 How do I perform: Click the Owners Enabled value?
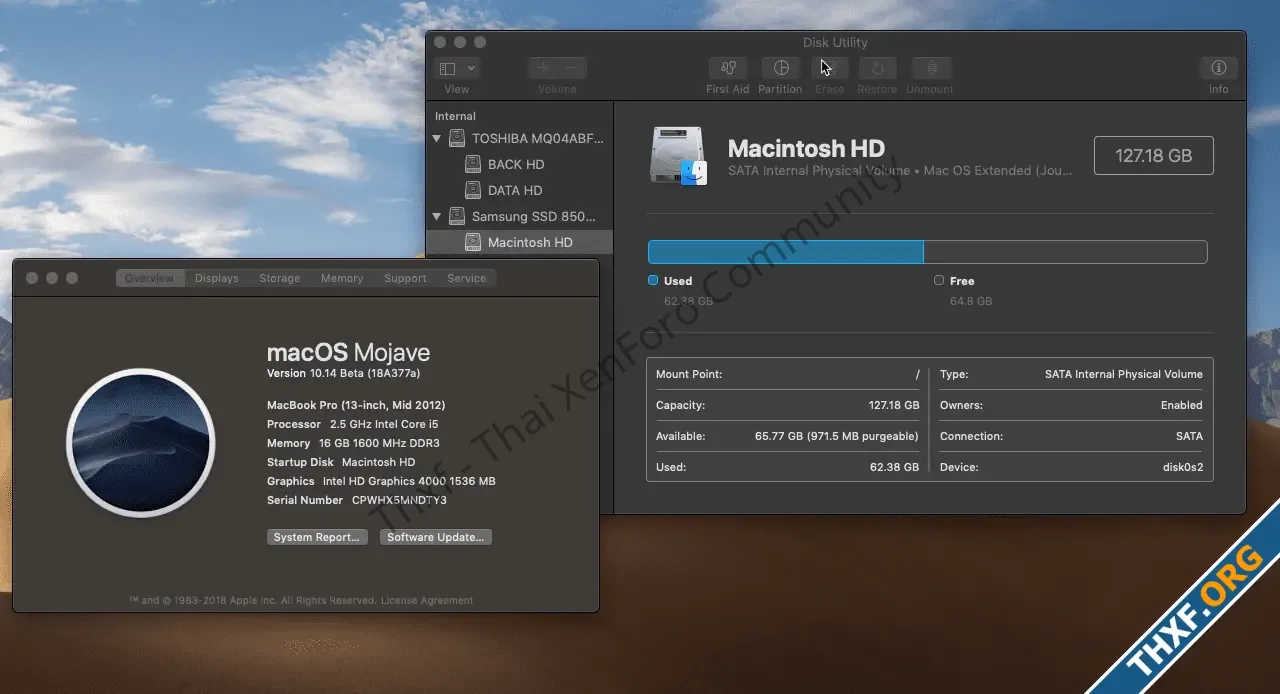click(x=1182, y=405)
